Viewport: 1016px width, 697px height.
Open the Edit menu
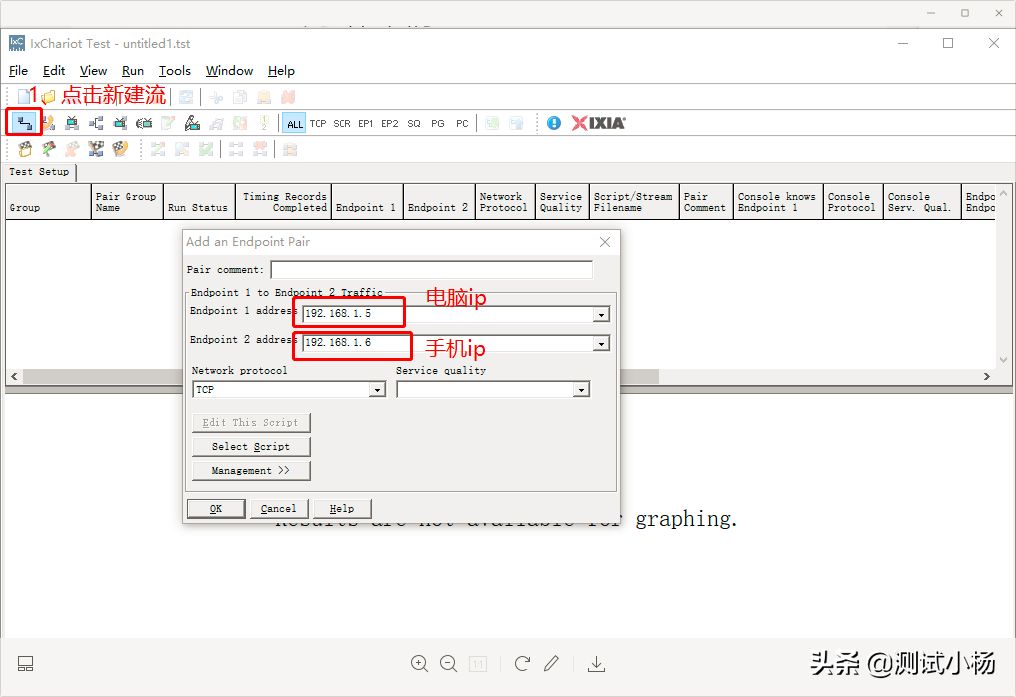point(54,71)
